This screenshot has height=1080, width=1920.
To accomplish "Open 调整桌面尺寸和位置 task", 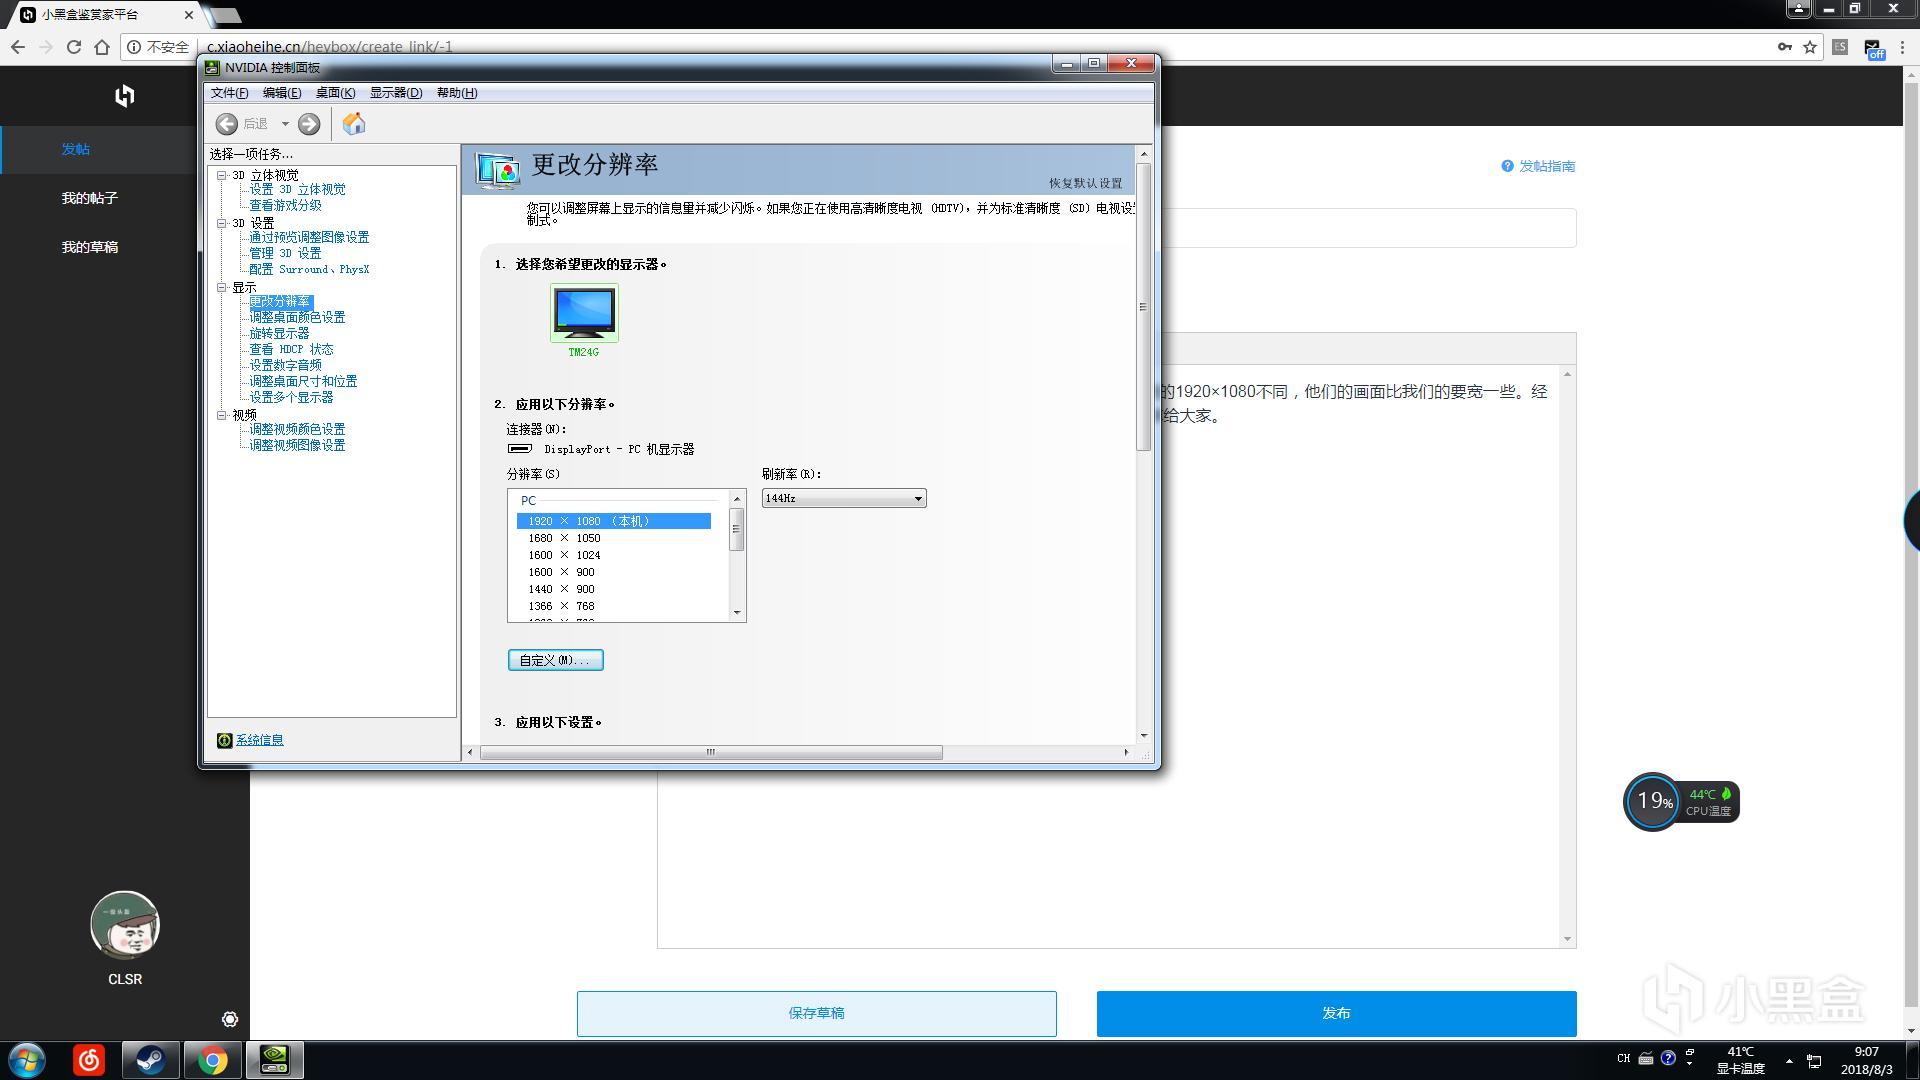I will click(303, 381).
